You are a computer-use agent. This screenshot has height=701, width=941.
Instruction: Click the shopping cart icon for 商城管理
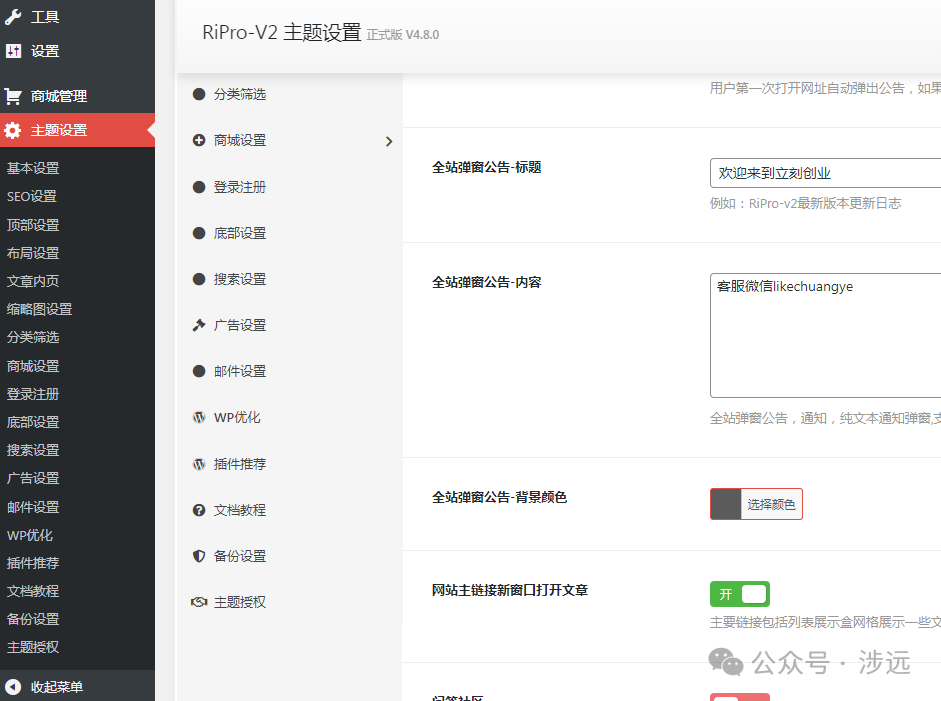(13, 96)
